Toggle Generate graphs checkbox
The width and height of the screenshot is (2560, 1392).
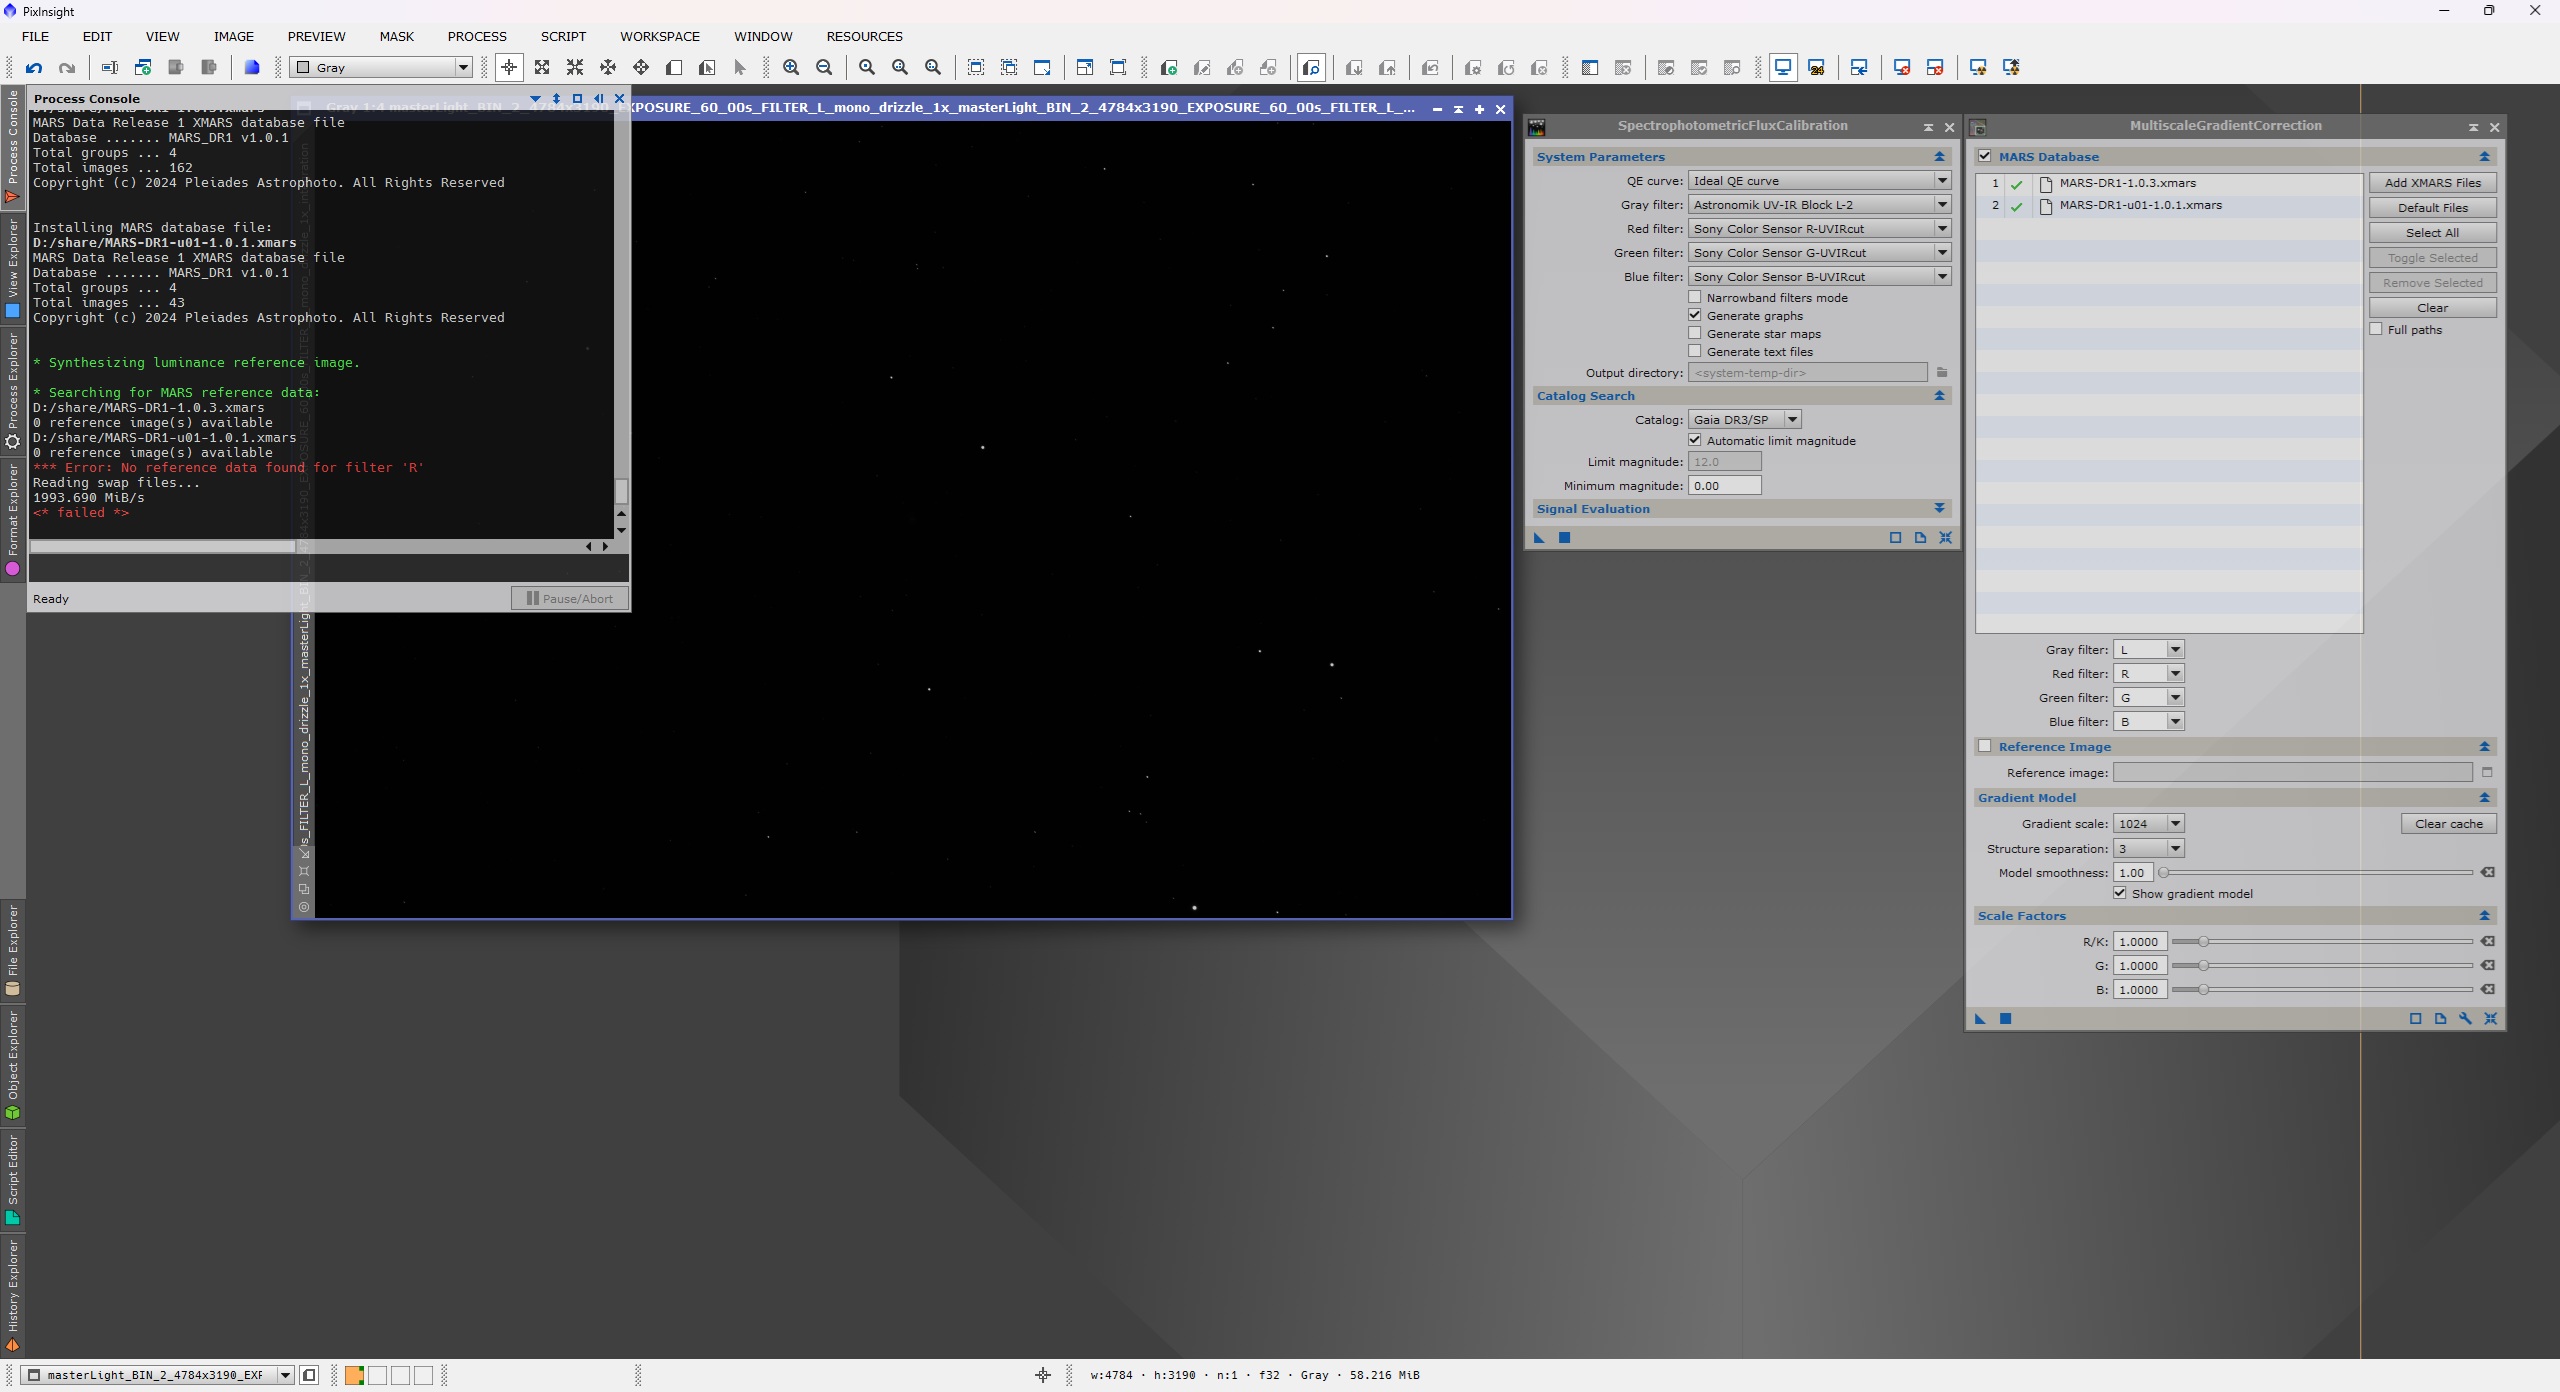pyautogui.click(x=1695, y=315)
